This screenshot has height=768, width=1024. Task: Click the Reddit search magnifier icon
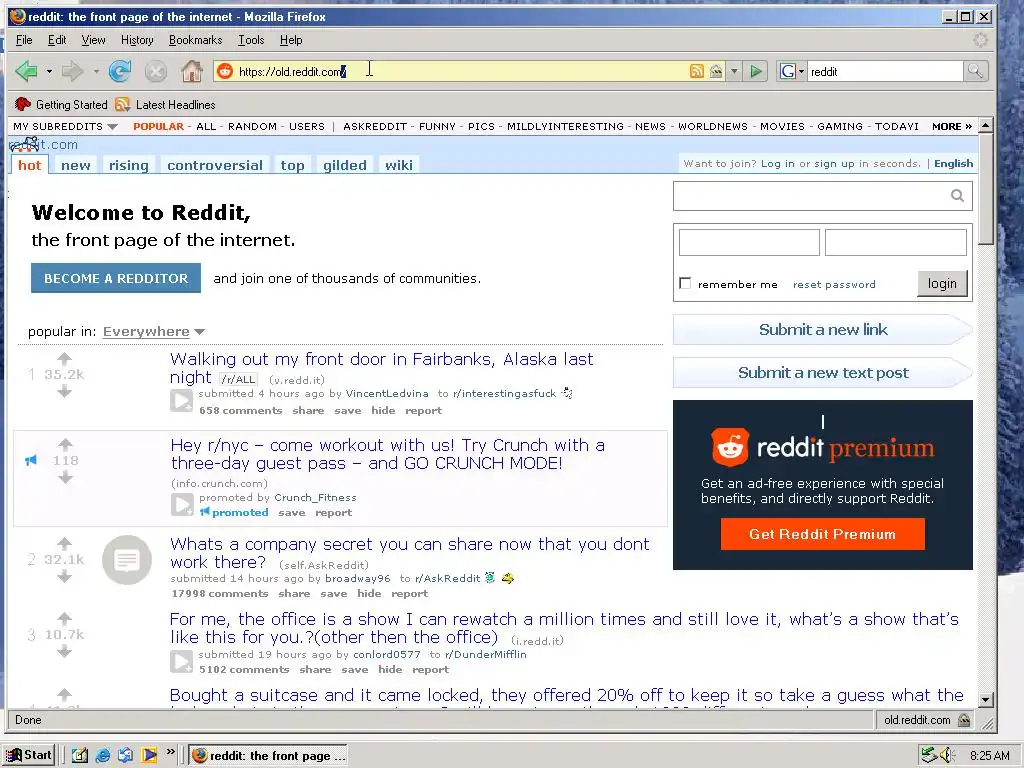click(x=957, y=195)
